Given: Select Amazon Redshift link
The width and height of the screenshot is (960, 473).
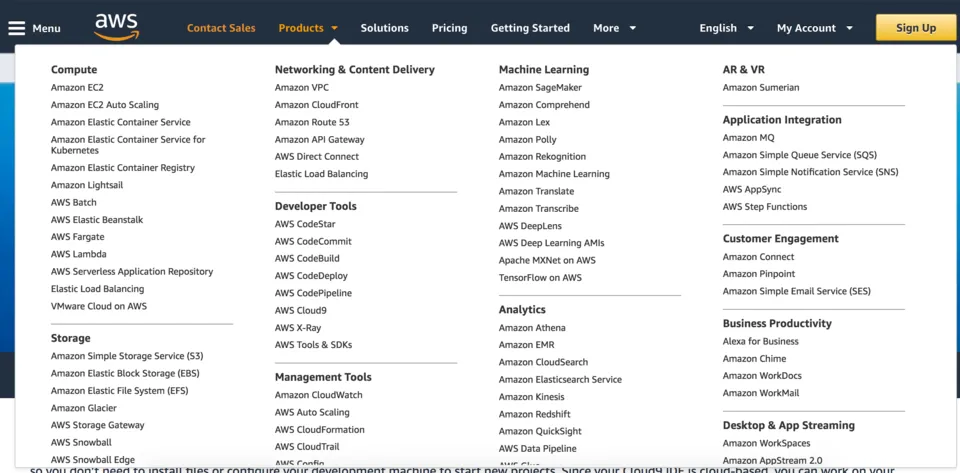Looking at the screenshot, I should (534, 414).
